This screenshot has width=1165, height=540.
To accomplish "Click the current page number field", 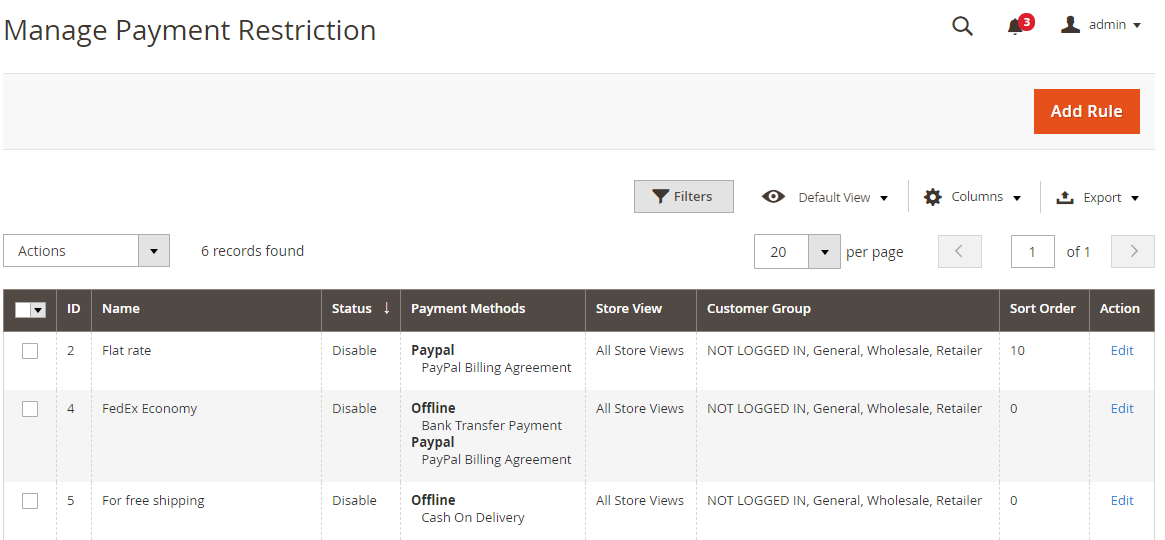I will (1032, 252).
